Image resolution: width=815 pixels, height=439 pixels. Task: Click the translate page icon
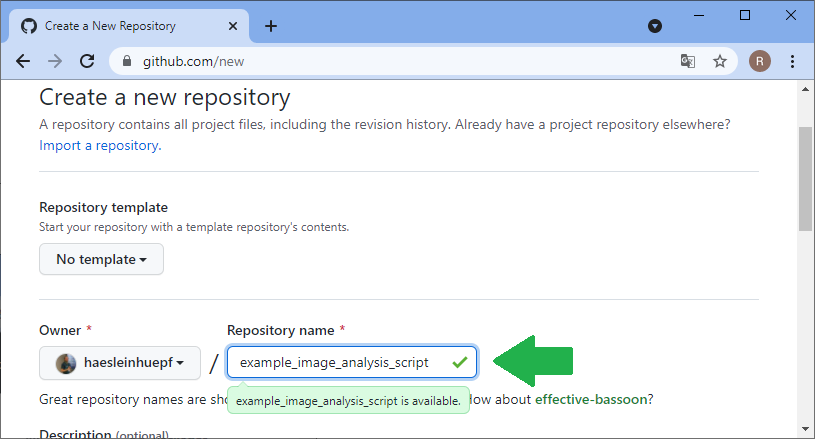[688, 61]
